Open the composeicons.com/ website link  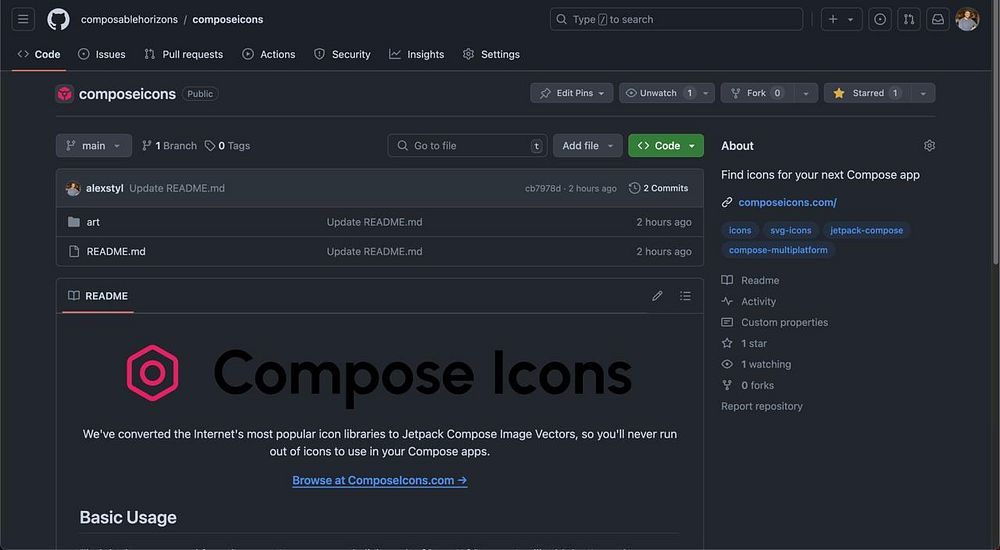(787, 202)
